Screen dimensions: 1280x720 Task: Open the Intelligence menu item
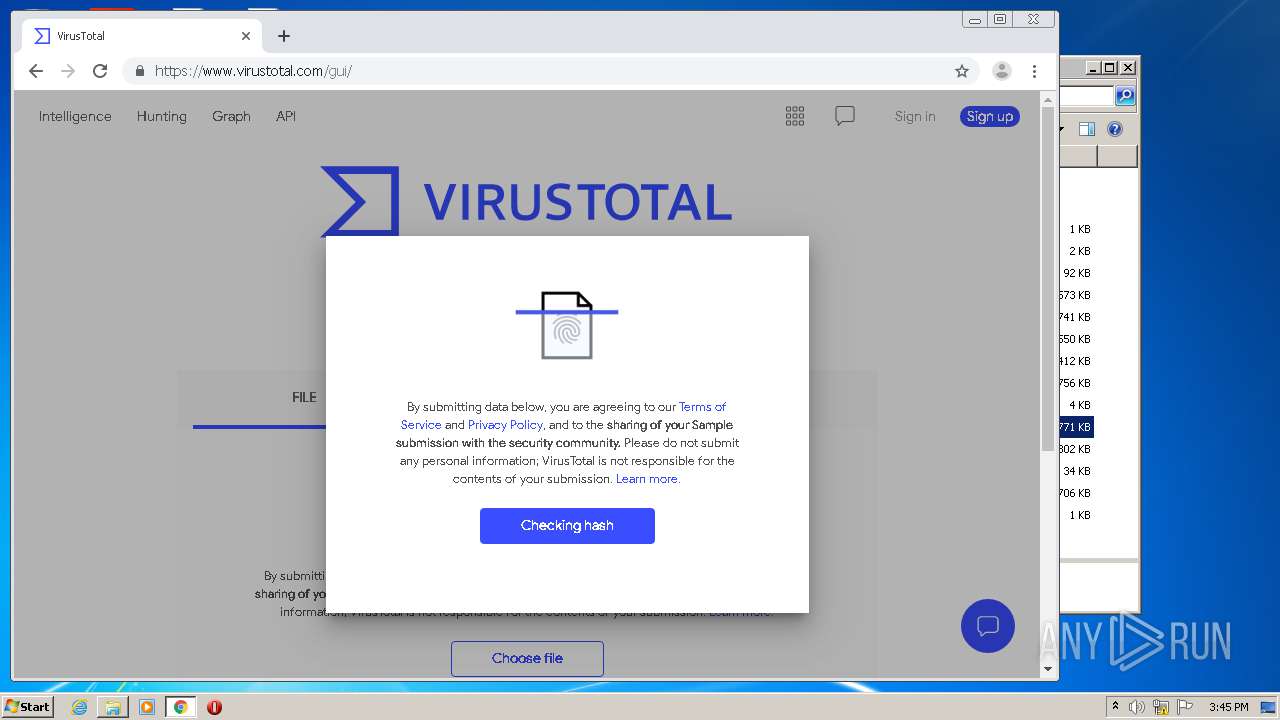(75, 116)
